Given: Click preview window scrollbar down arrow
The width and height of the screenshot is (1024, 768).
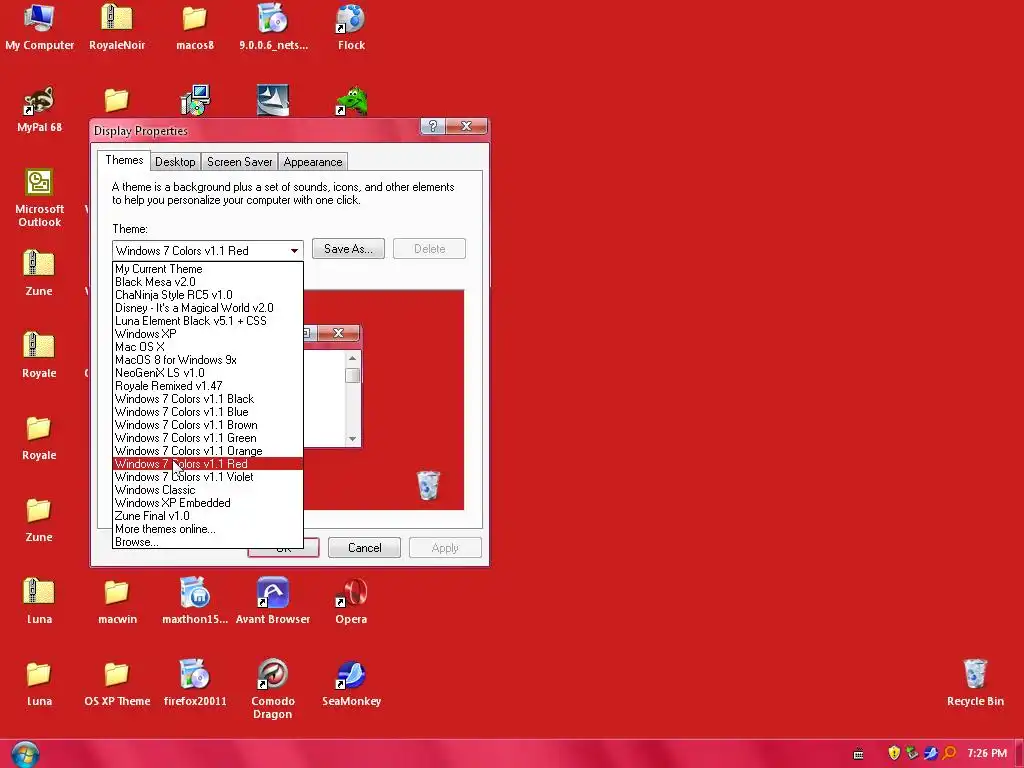Looking at the screenshot, I should (x=353, y=439).
